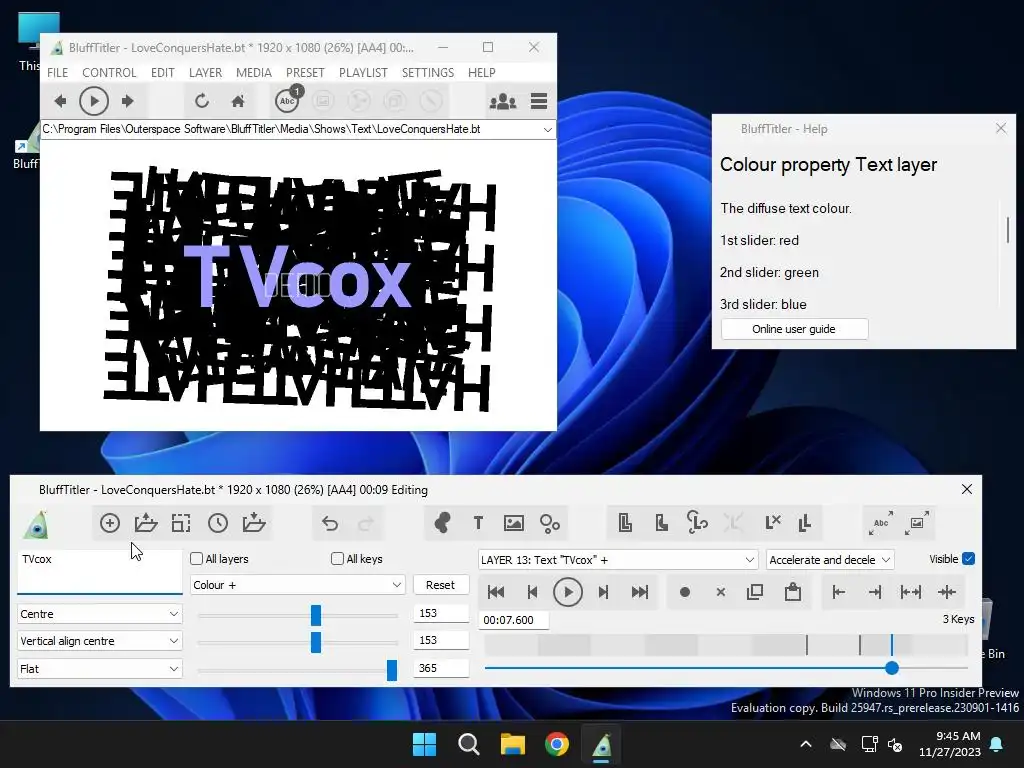The height and width of the screenshot is (768, 1024).
Task: Open the CONTROL menu
Action: [x=109, y=72]
